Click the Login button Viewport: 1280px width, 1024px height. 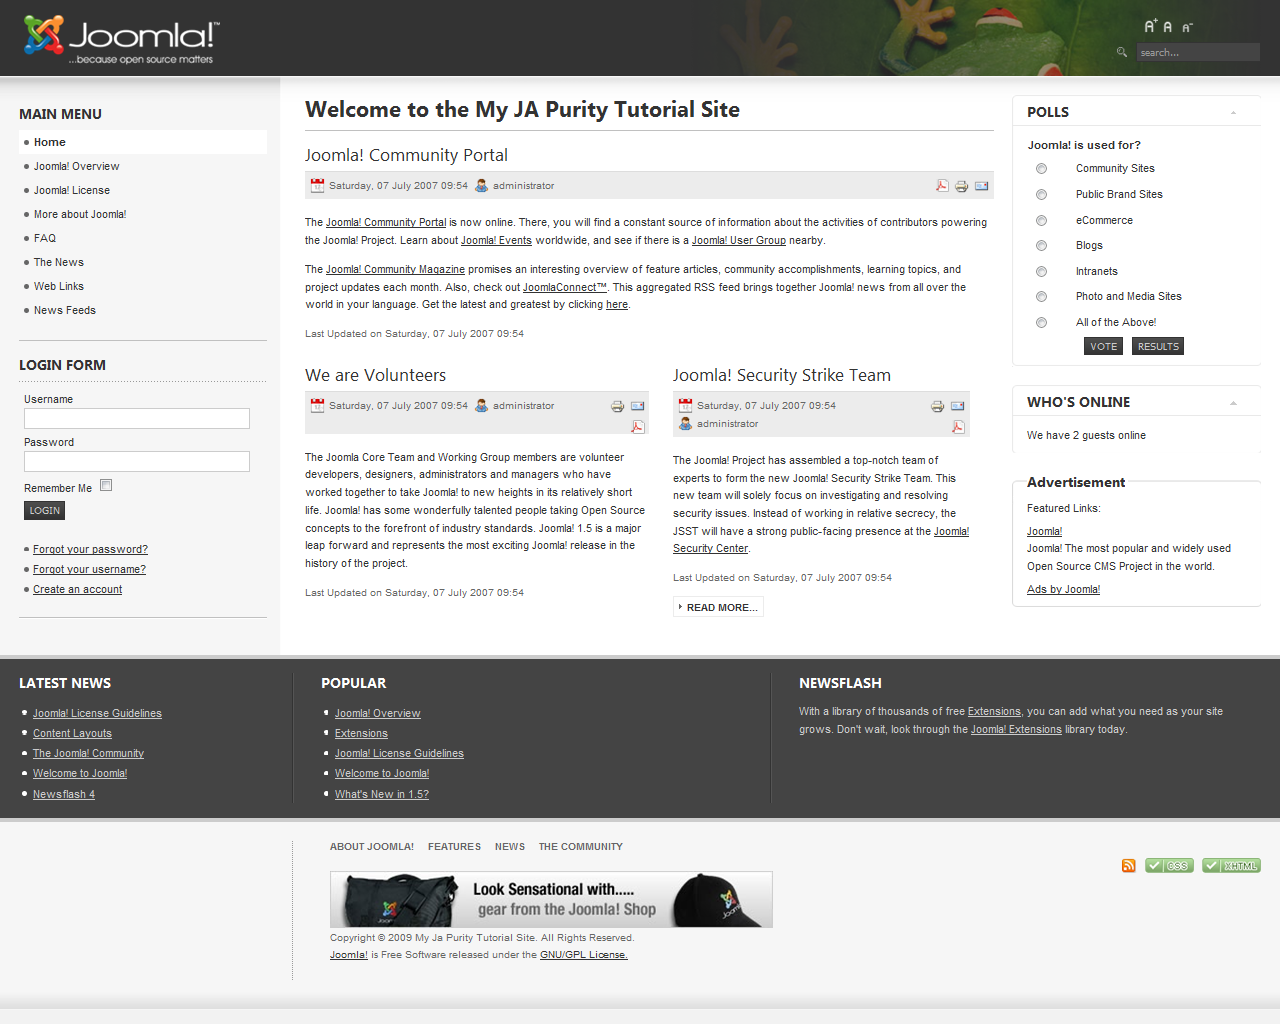click(x=44, y=511)
